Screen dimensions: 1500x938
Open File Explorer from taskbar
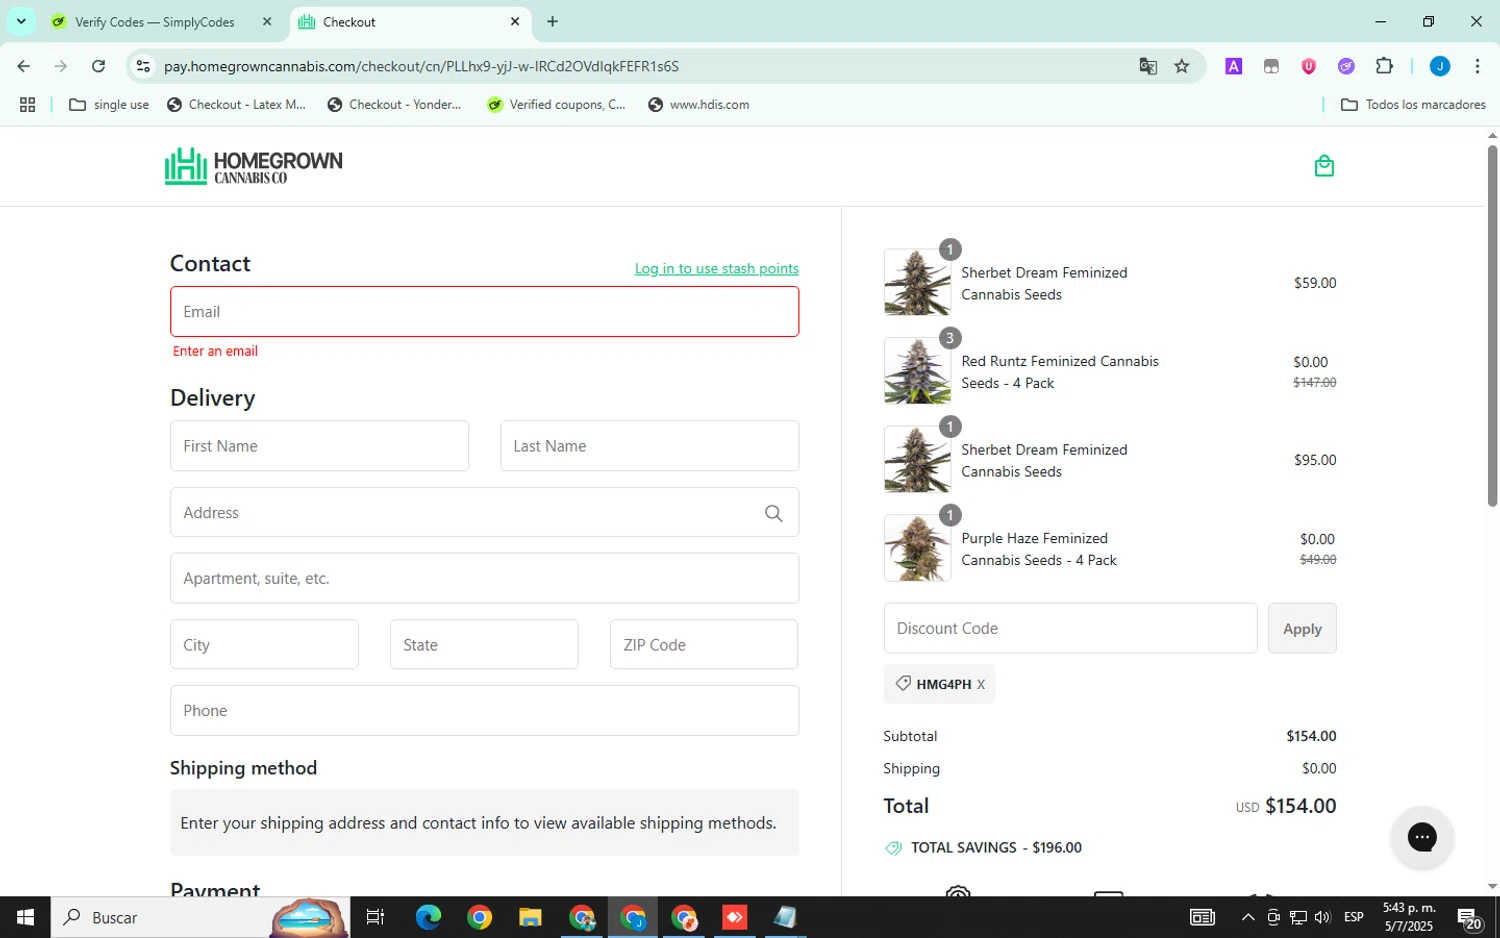[x=530, y=917]
